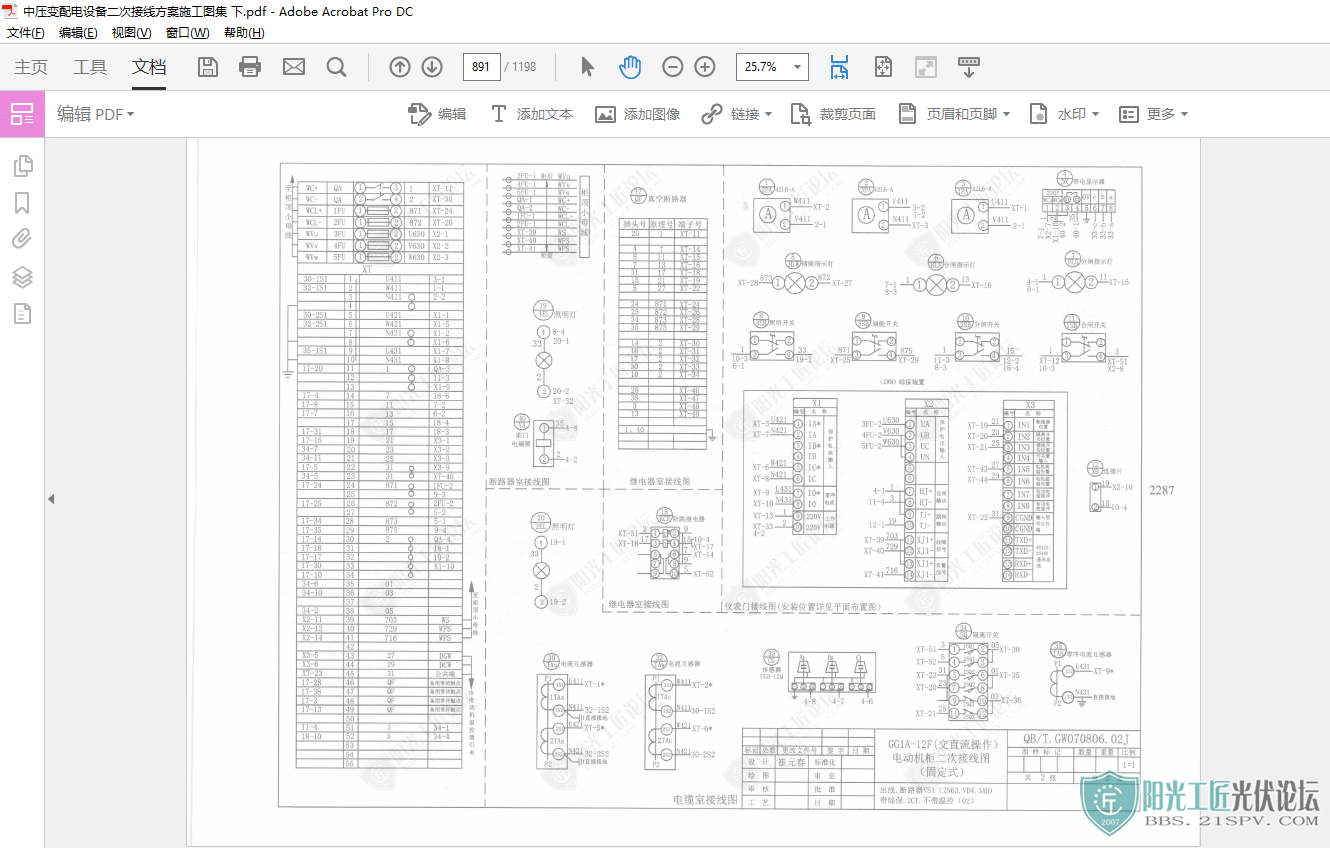Click the Print file icon
This screenshot has height=848, width=1330.
coord(250,67)
